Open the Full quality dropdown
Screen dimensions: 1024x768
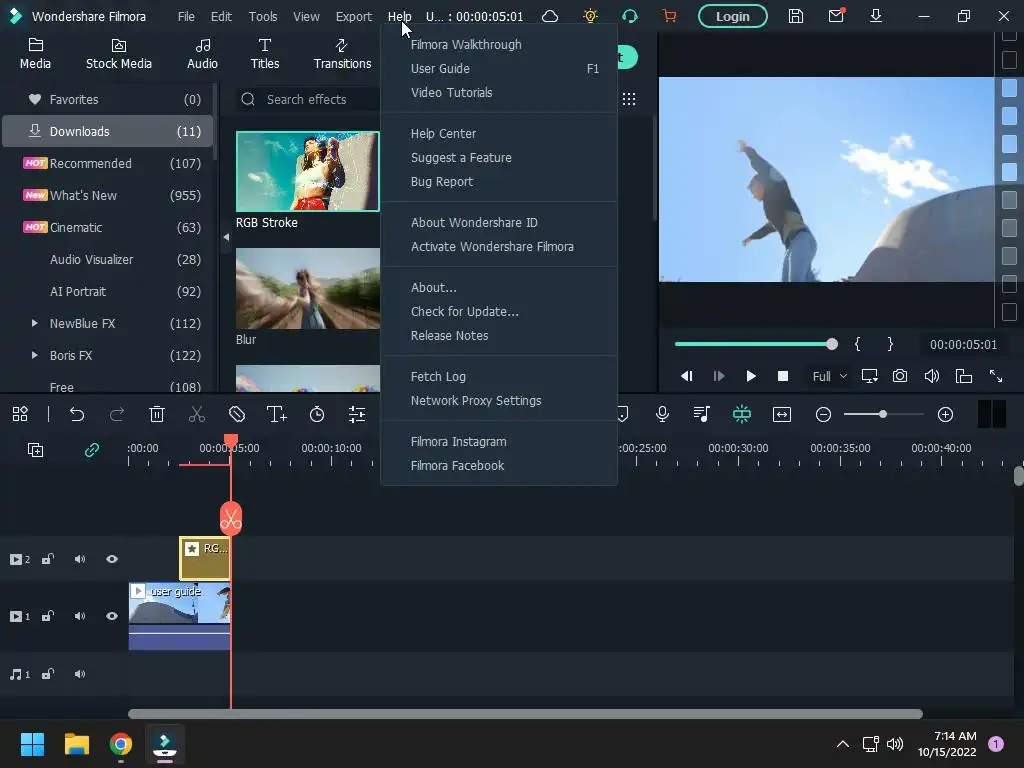point(829,376)
